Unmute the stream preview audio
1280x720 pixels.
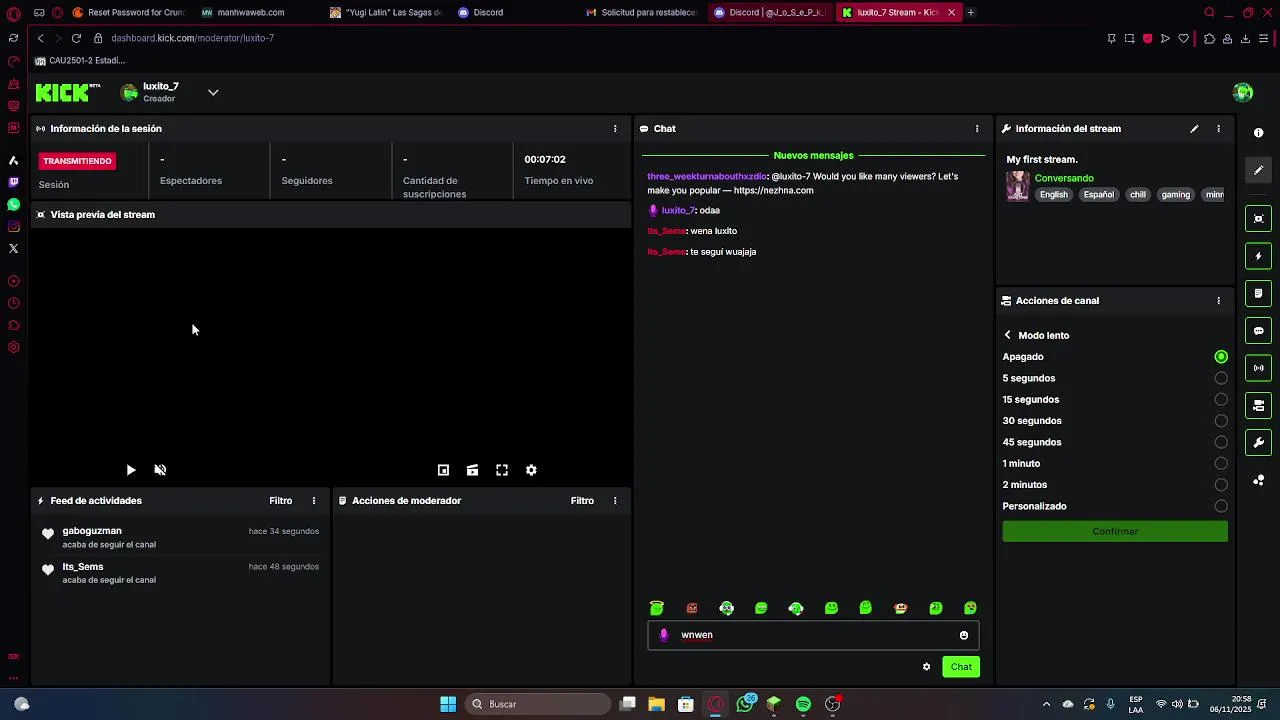(160, 470)
